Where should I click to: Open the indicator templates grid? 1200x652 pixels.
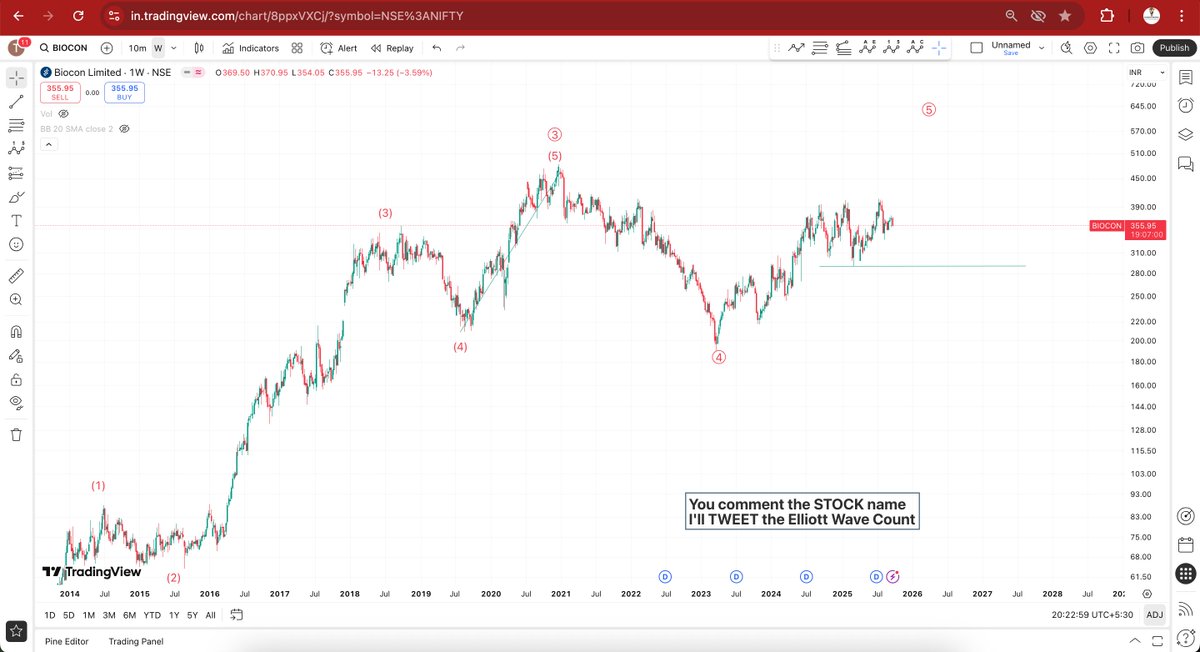(x=297, y=48)
